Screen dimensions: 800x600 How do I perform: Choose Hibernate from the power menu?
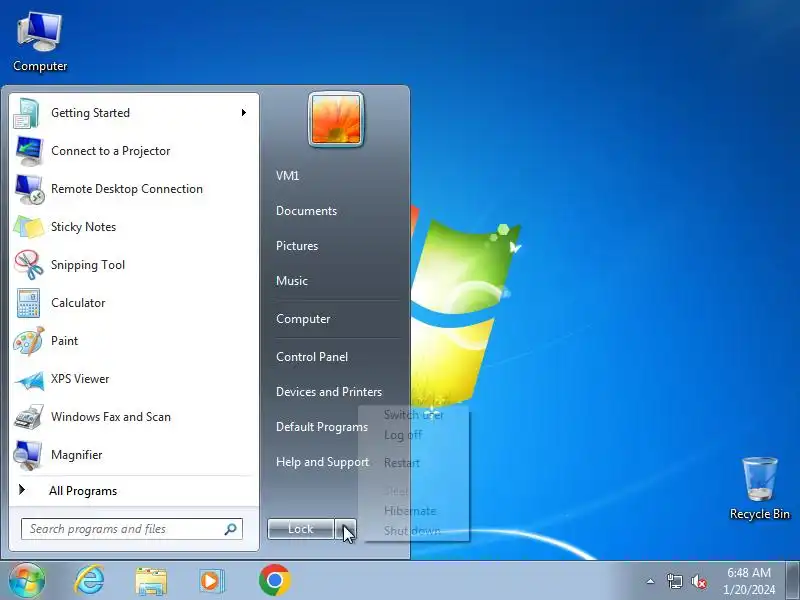point(410,511)
